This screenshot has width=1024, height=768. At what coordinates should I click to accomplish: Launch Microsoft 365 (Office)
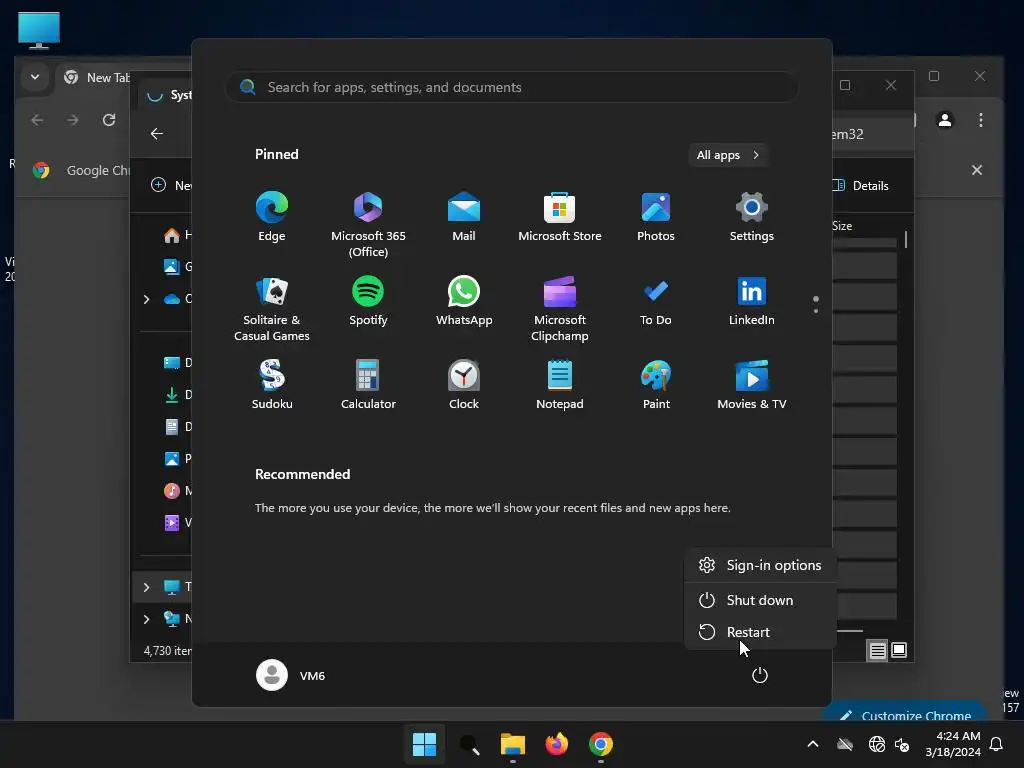tap(368, 224)
